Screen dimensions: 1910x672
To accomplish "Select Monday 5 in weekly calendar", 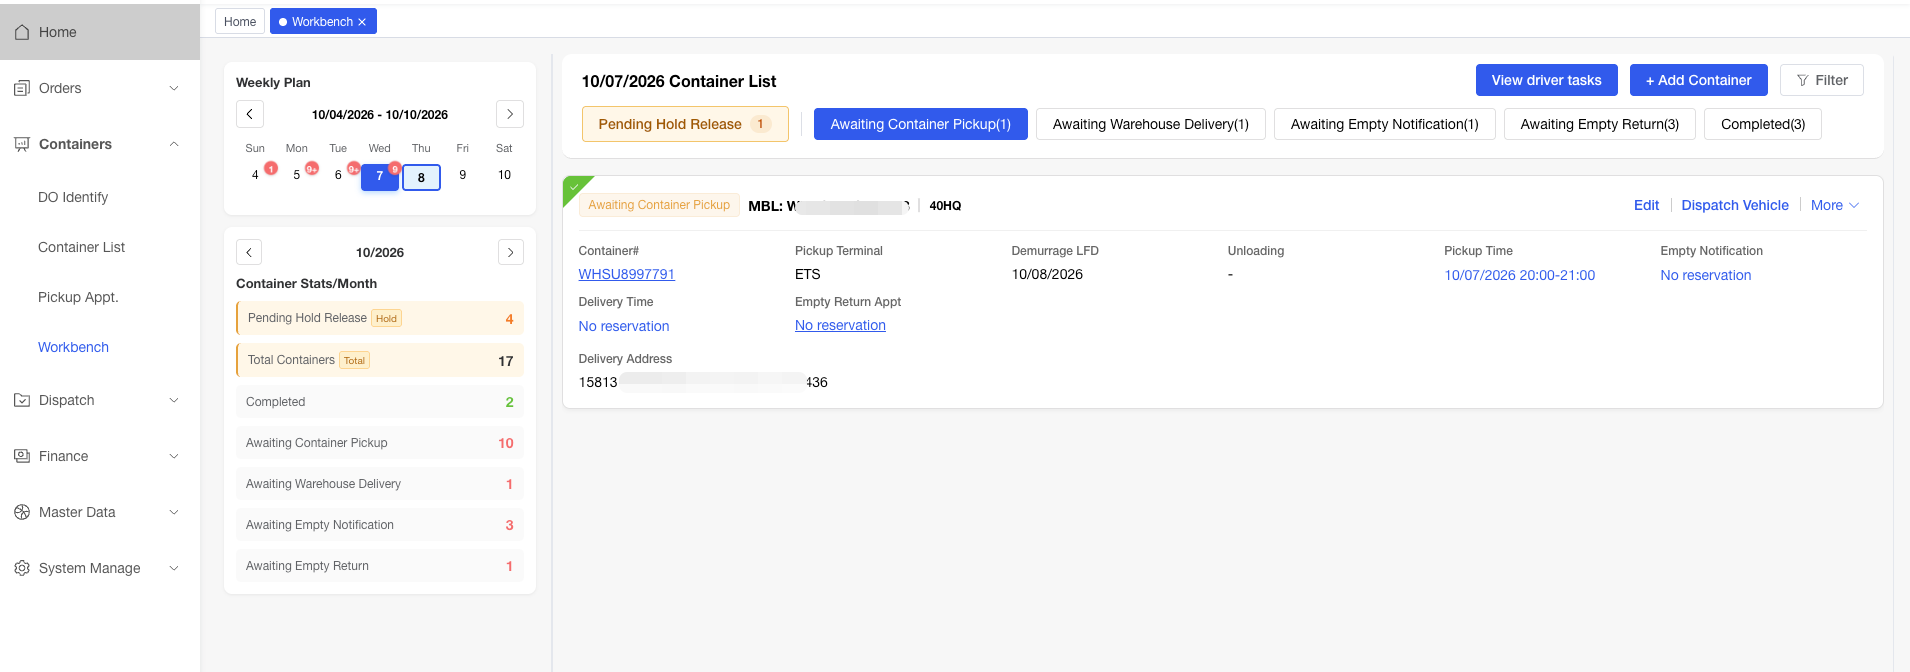I will click(297, 175).
